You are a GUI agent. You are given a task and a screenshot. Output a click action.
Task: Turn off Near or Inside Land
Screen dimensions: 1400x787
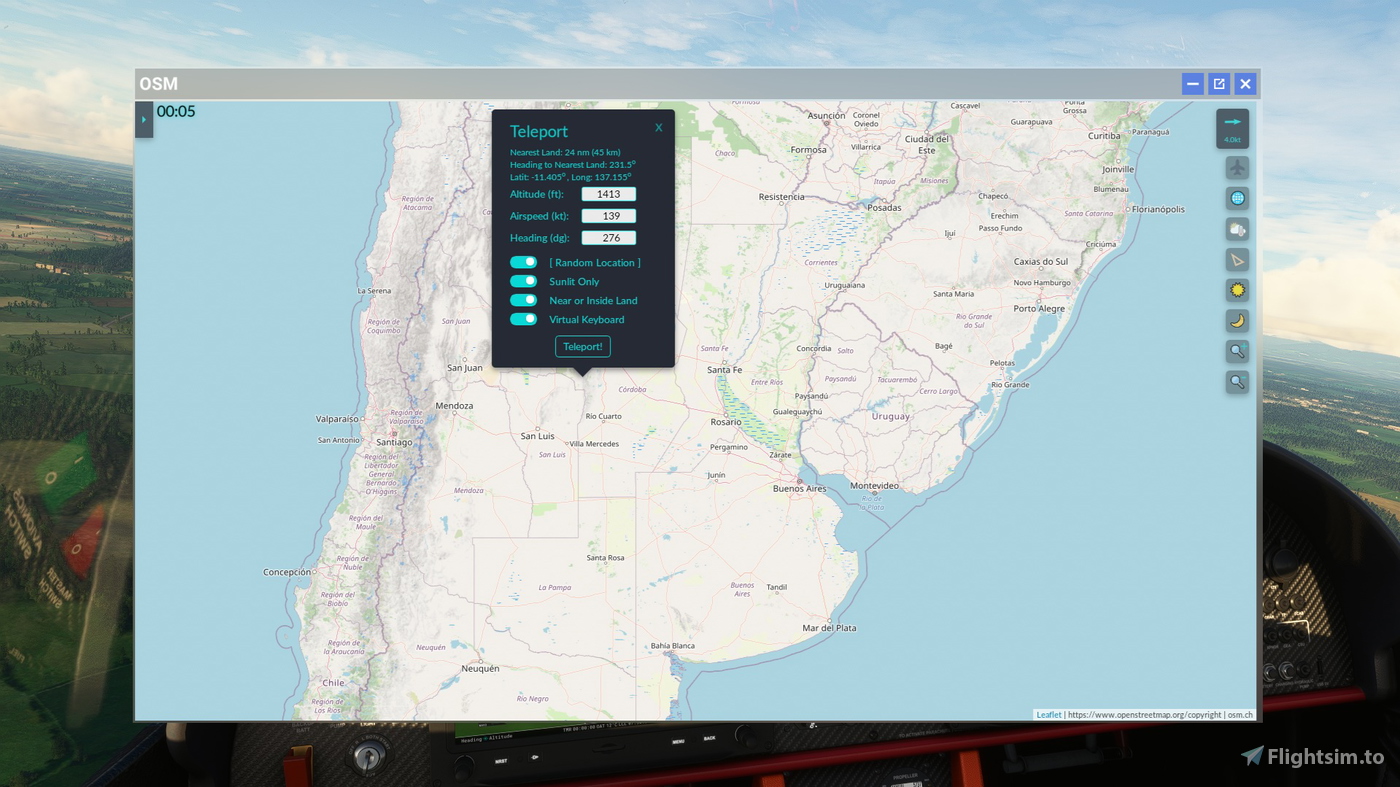coord(523,300)
